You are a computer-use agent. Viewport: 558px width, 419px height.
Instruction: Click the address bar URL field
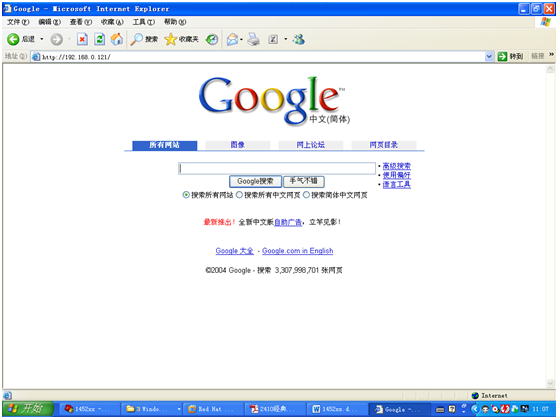click(262, 57)
